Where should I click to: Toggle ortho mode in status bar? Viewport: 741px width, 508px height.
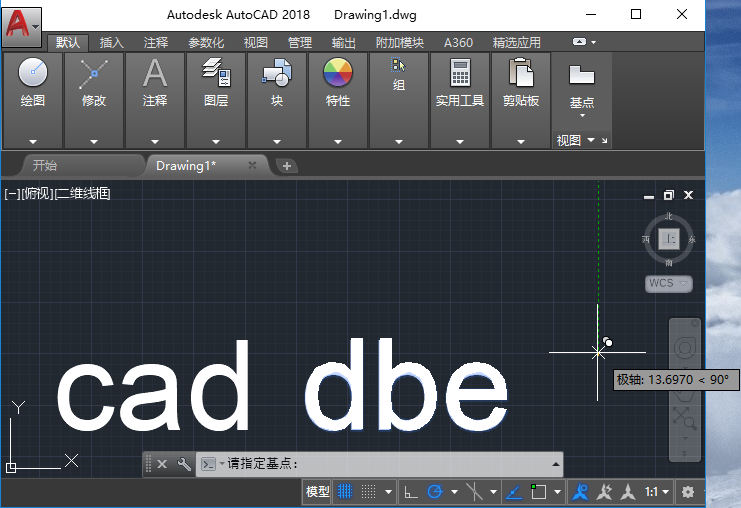(x=411, y=492)
